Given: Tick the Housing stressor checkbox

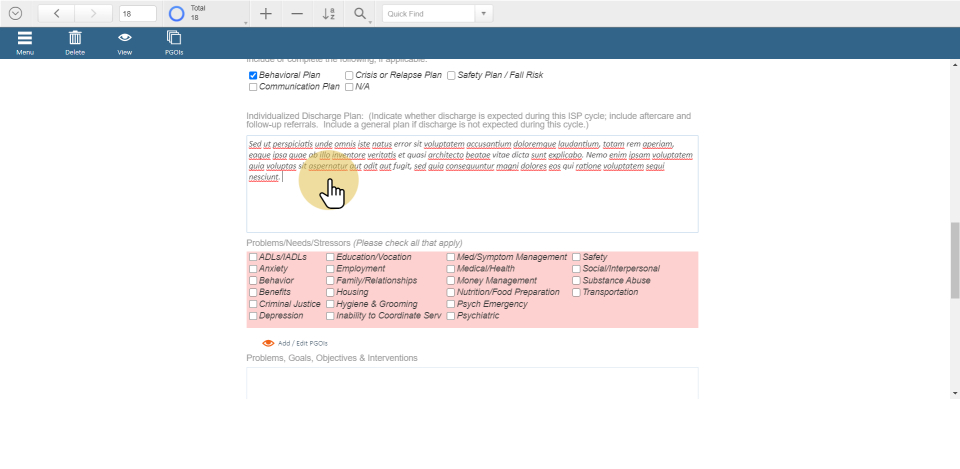Looking at the screenshot, I should pyautogui.click(x=331, y=293).
